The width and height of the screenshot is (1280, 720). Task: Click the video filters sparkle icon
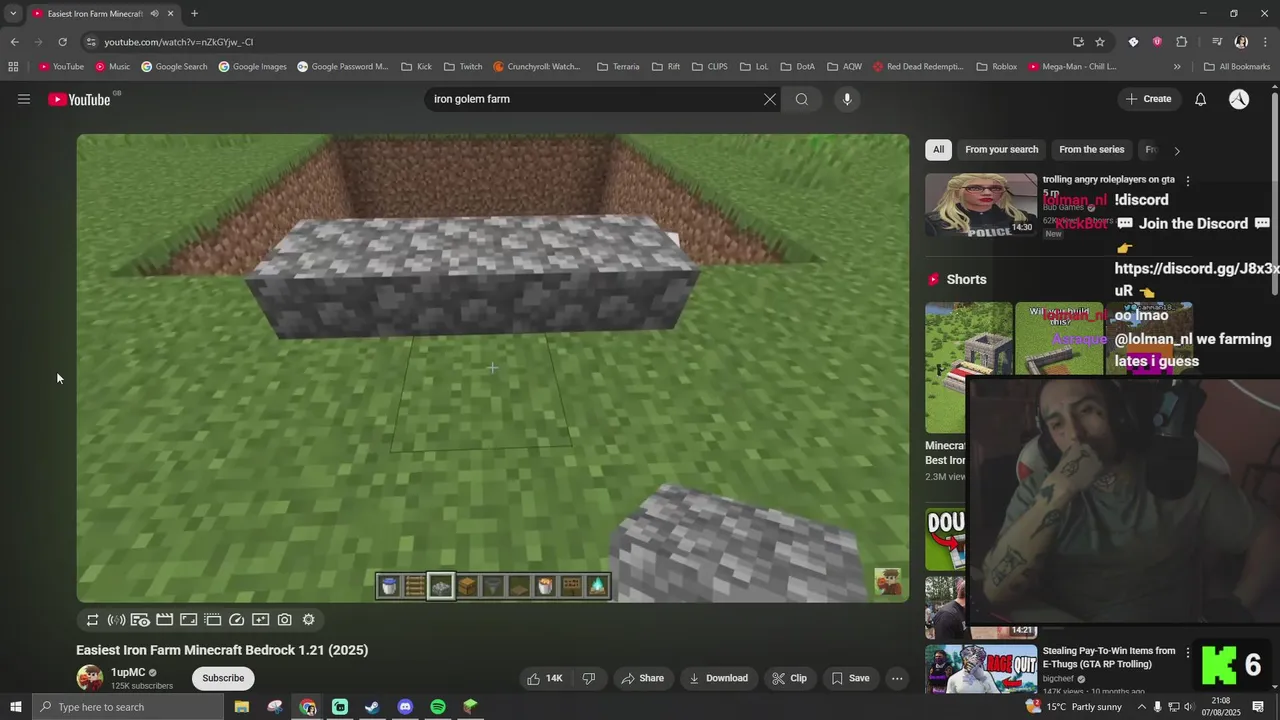[260, 620]
